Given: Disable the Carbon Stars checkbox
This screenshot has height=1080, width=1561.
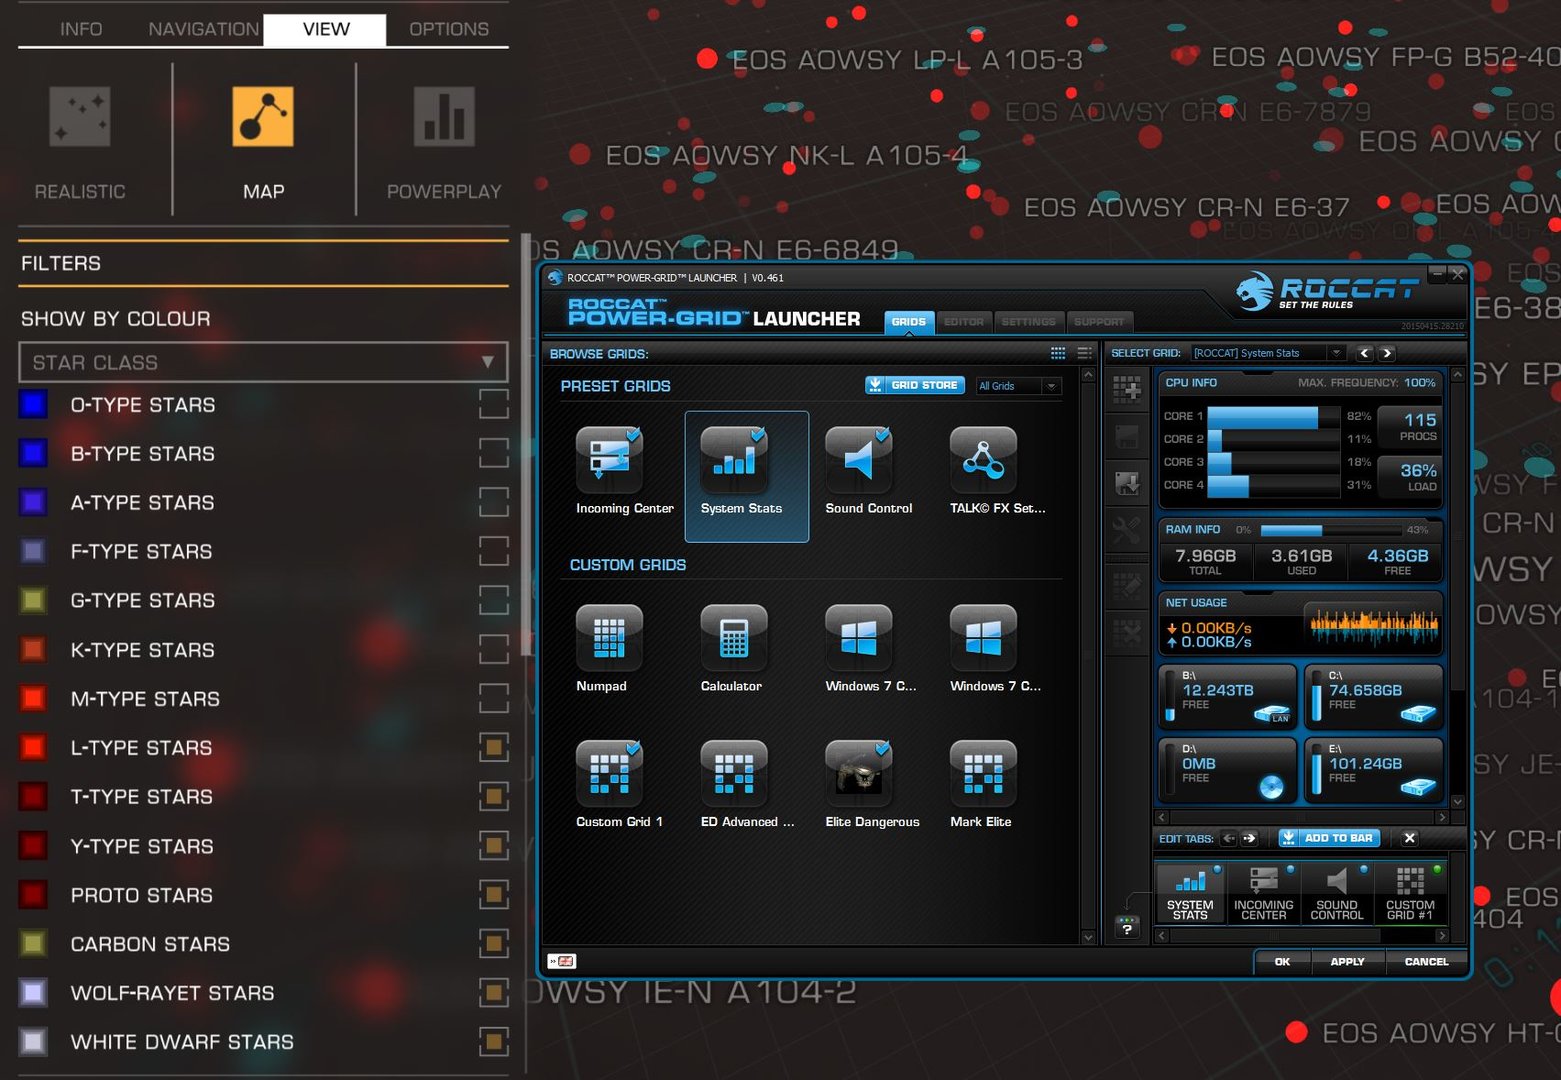Looking at the screenshot, I should (x=494, y=943).
